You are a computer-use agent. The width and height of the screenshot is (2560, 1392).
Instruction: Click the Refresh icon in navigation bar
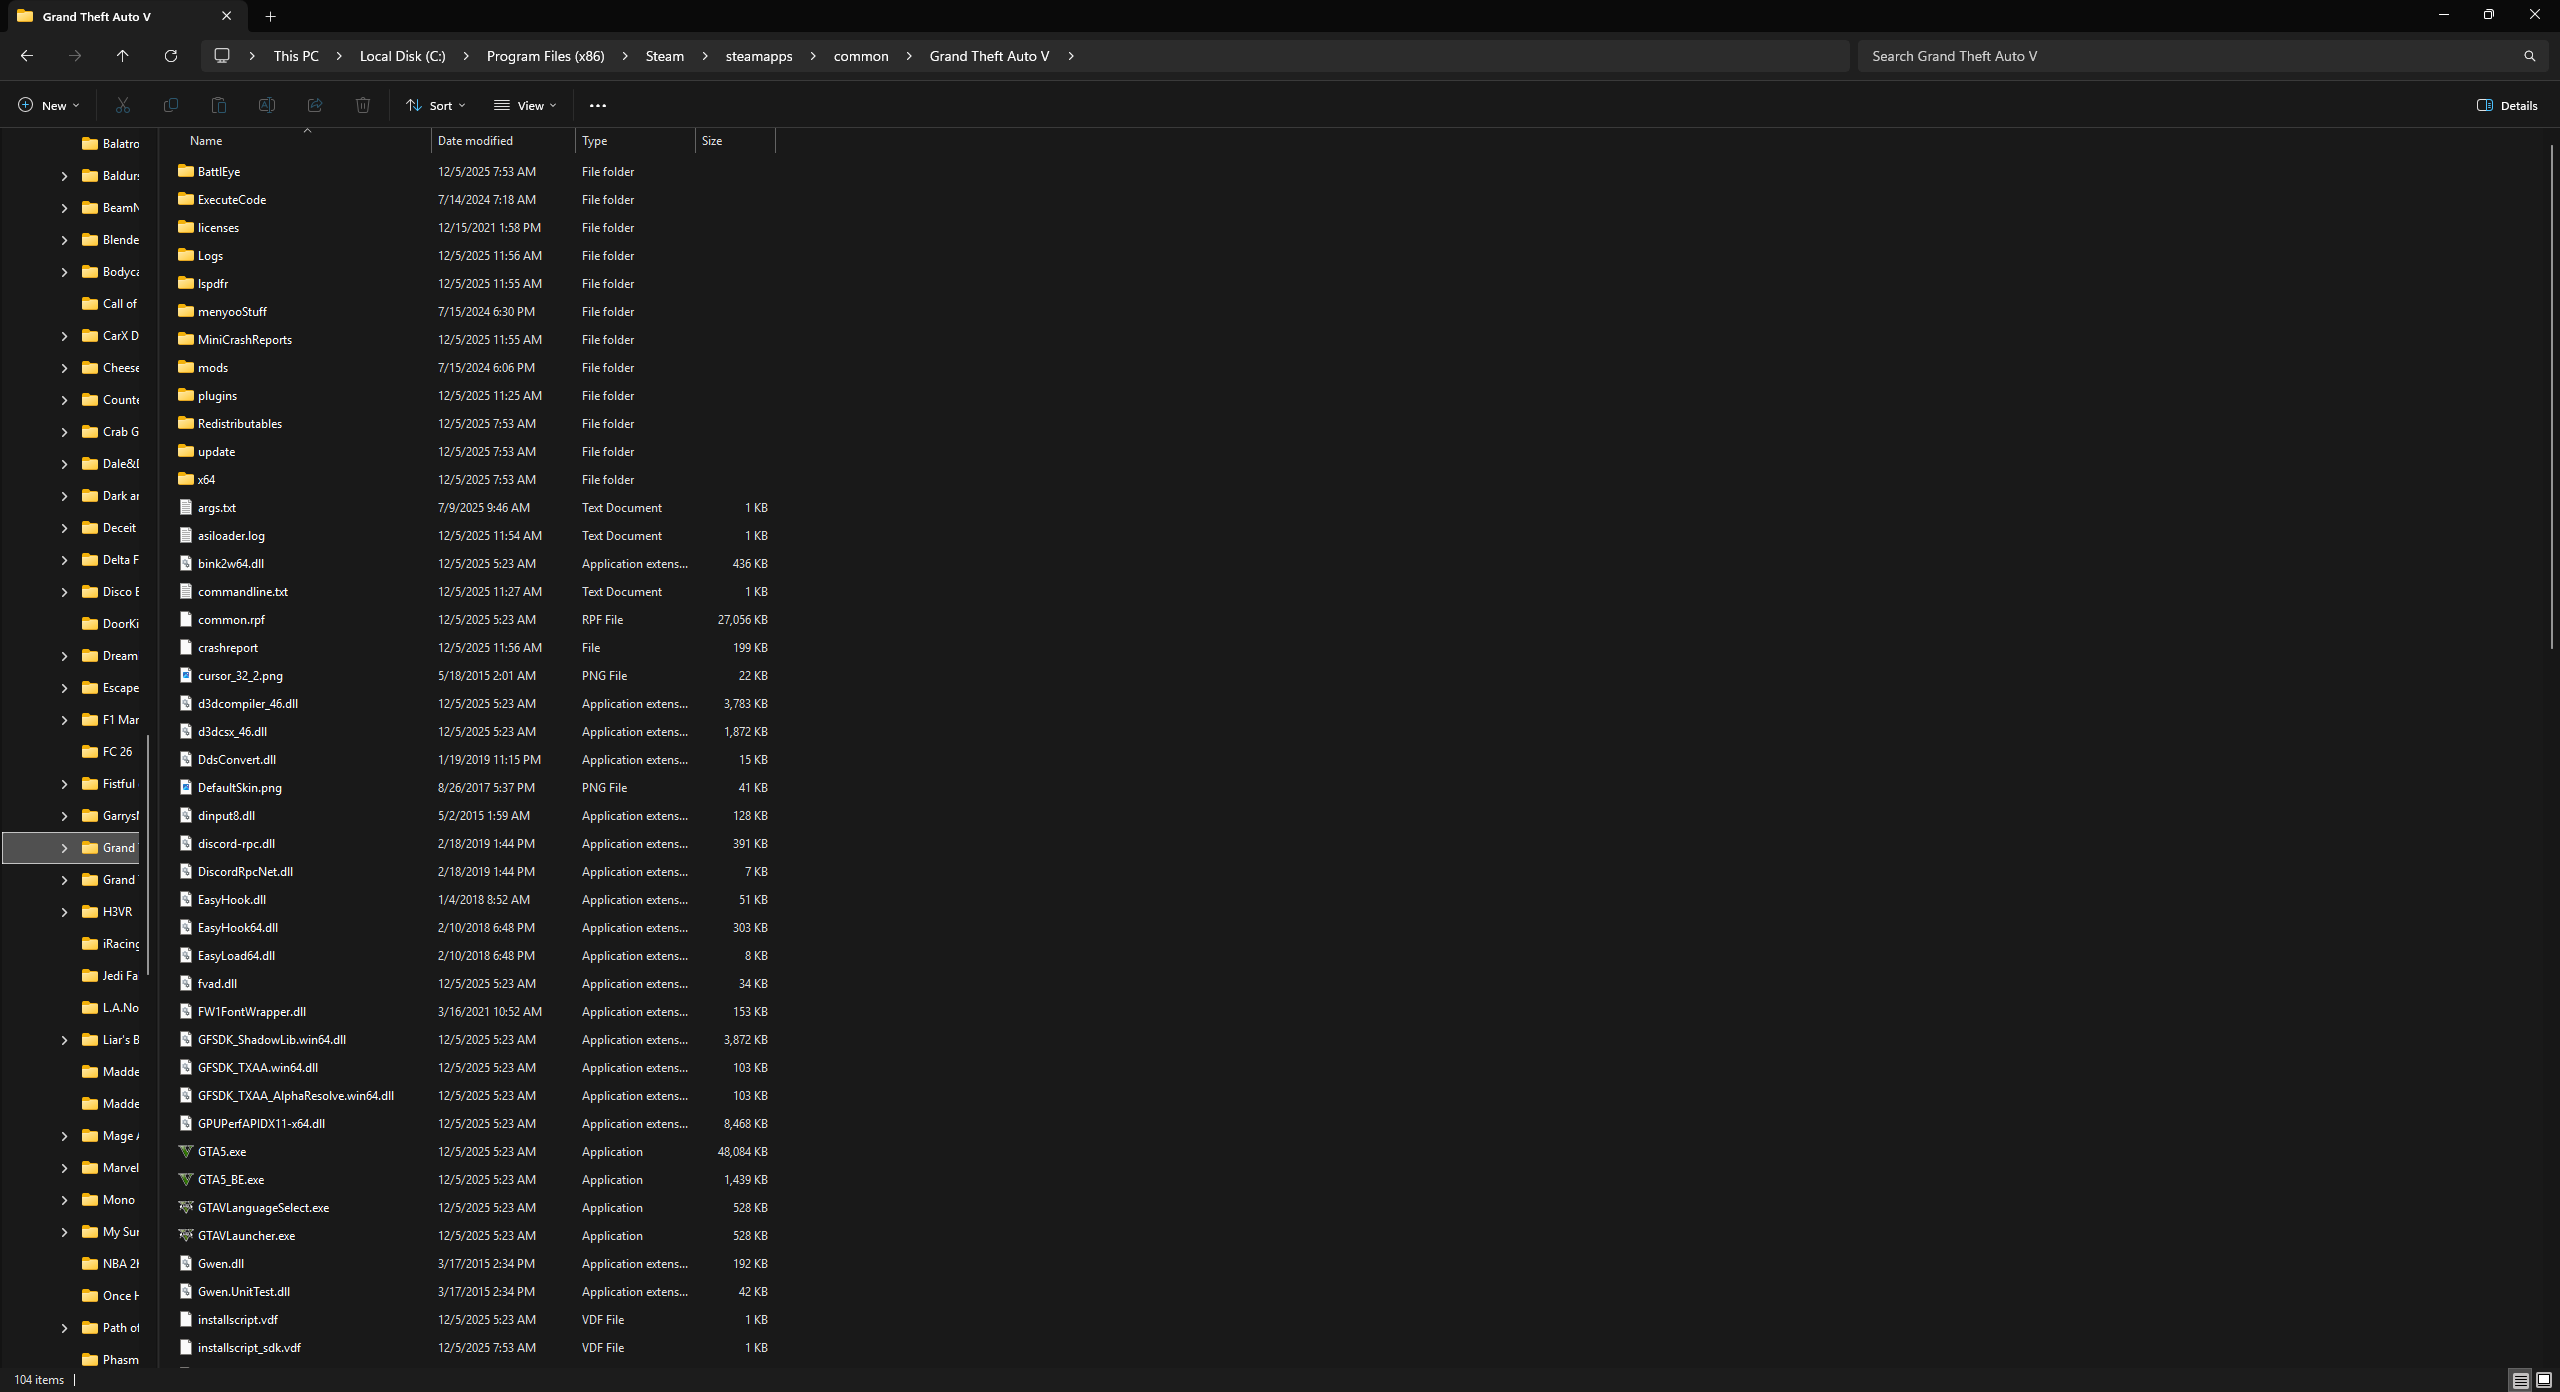coord(171,56)
